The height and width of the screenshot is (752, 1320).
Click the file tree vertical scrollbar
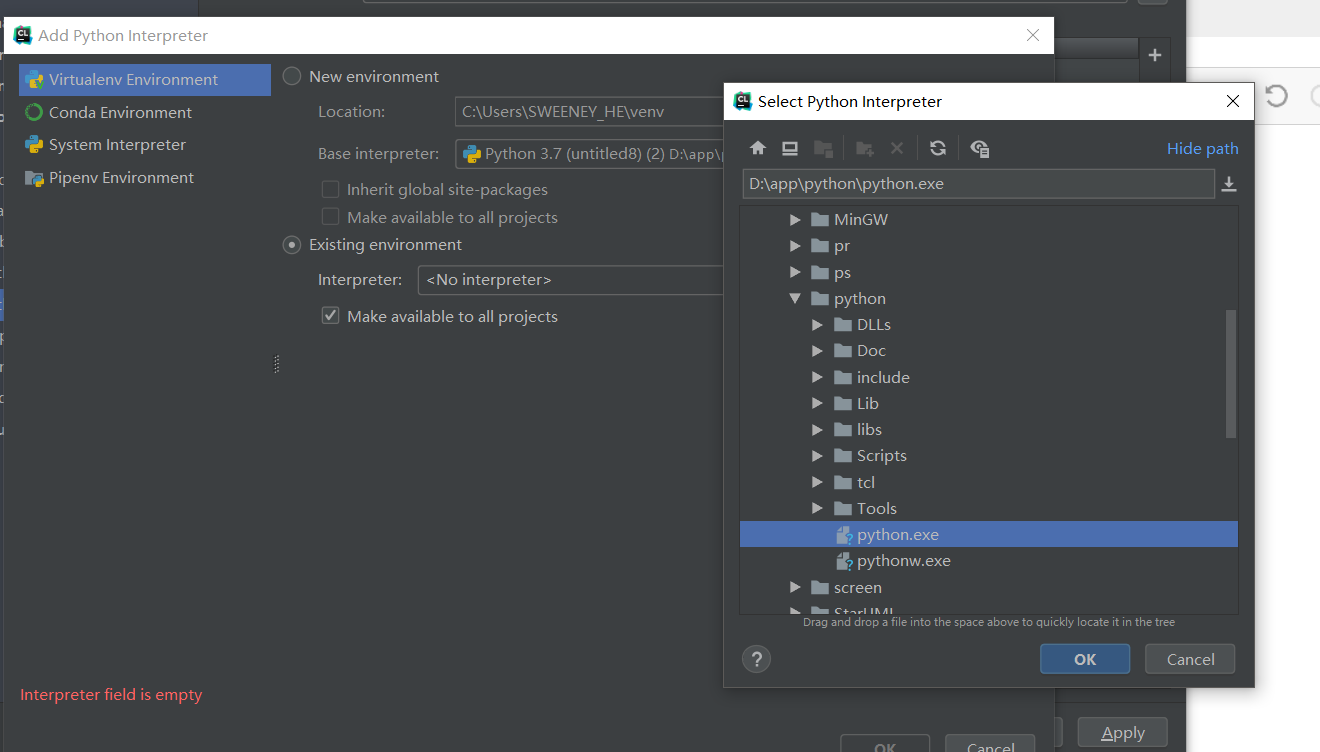click(1231, 373)
